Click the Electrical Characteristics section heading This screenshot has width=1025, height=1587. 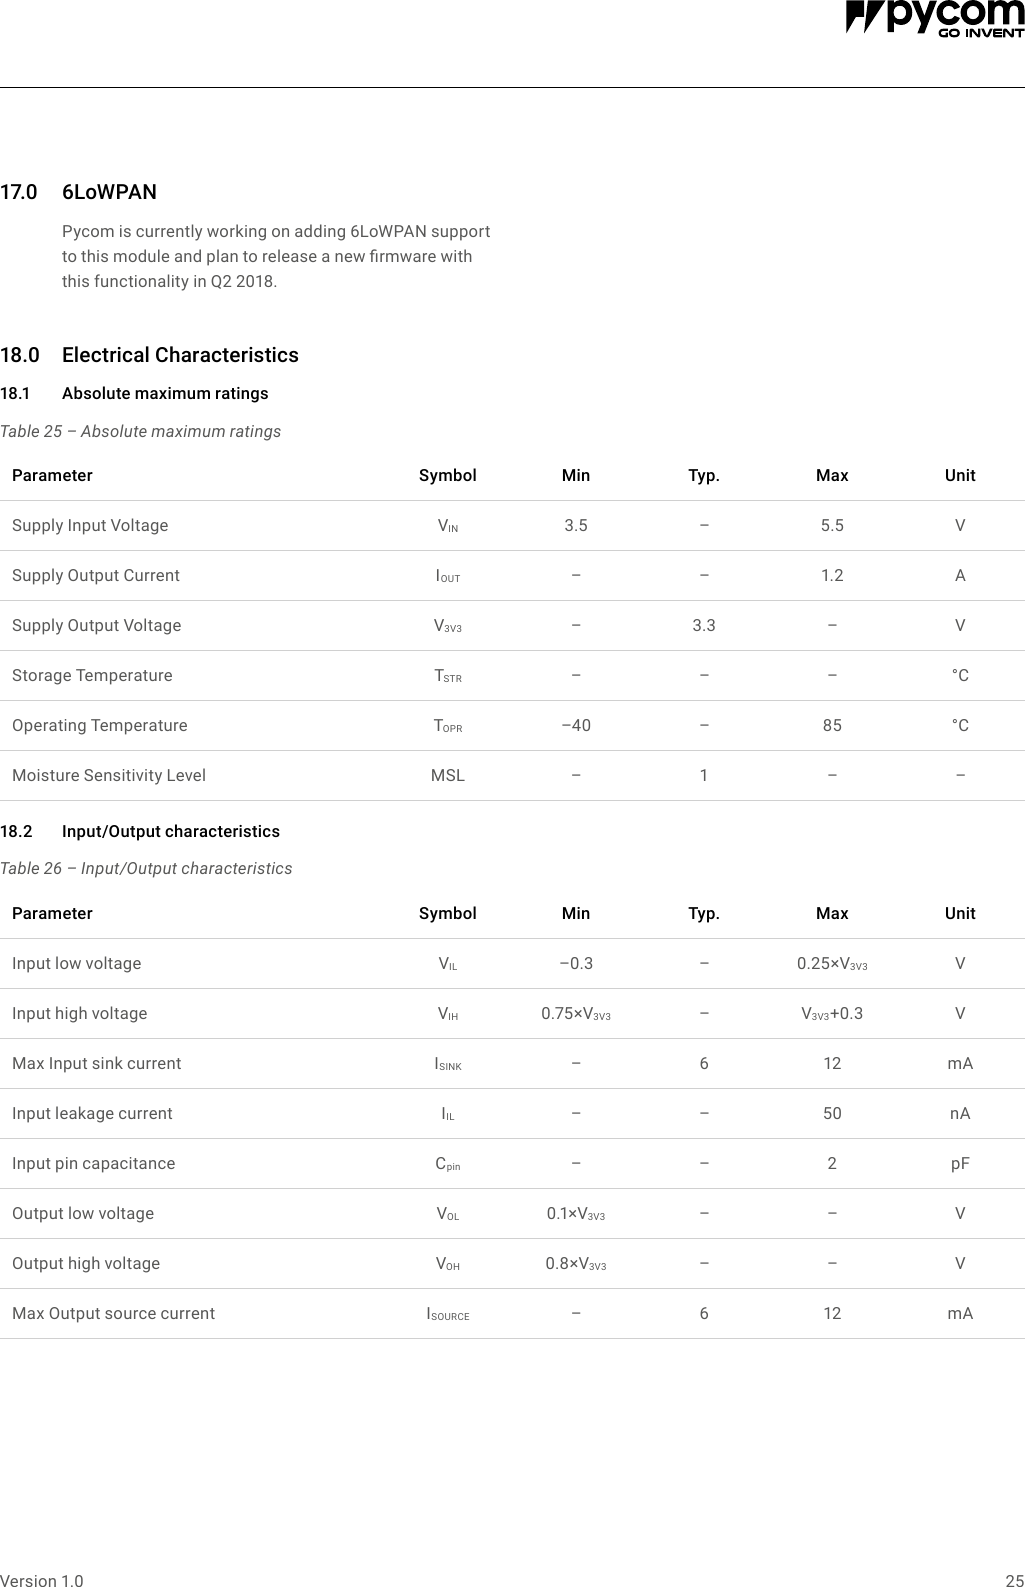click(x=180, y=355)
